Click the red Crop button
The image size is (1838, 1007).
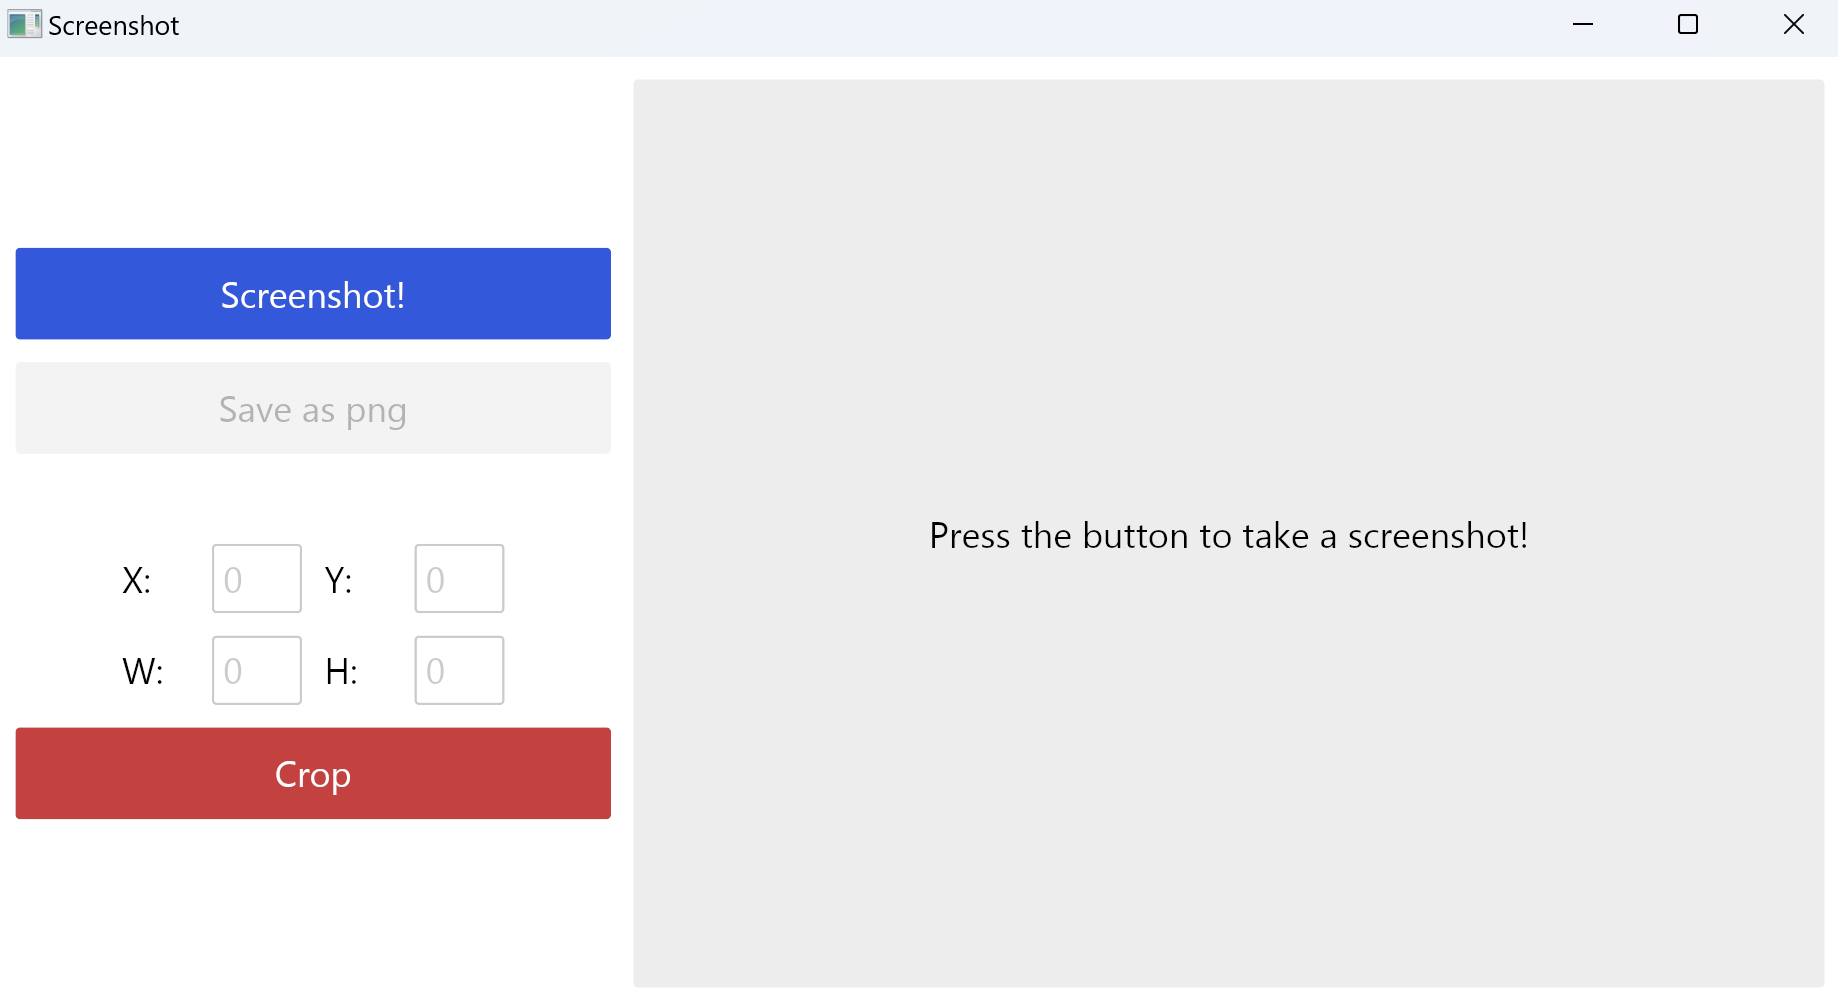click(313, 773)
